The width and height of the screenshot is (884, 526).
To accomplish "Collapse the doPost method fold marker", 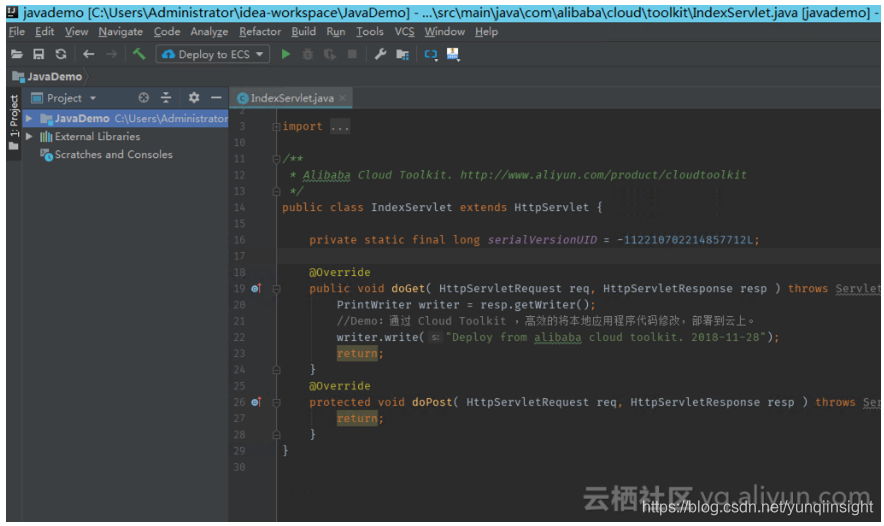I will (x=276, y=402).
